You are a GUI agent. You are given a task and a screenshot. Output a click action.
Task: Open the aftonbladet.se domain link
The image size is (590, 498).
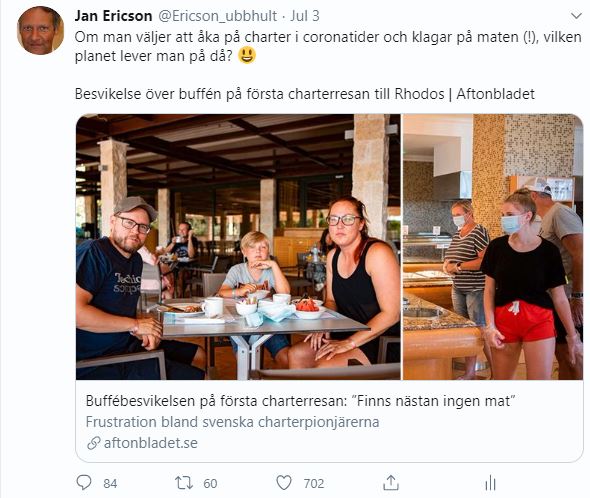(151, 443)
